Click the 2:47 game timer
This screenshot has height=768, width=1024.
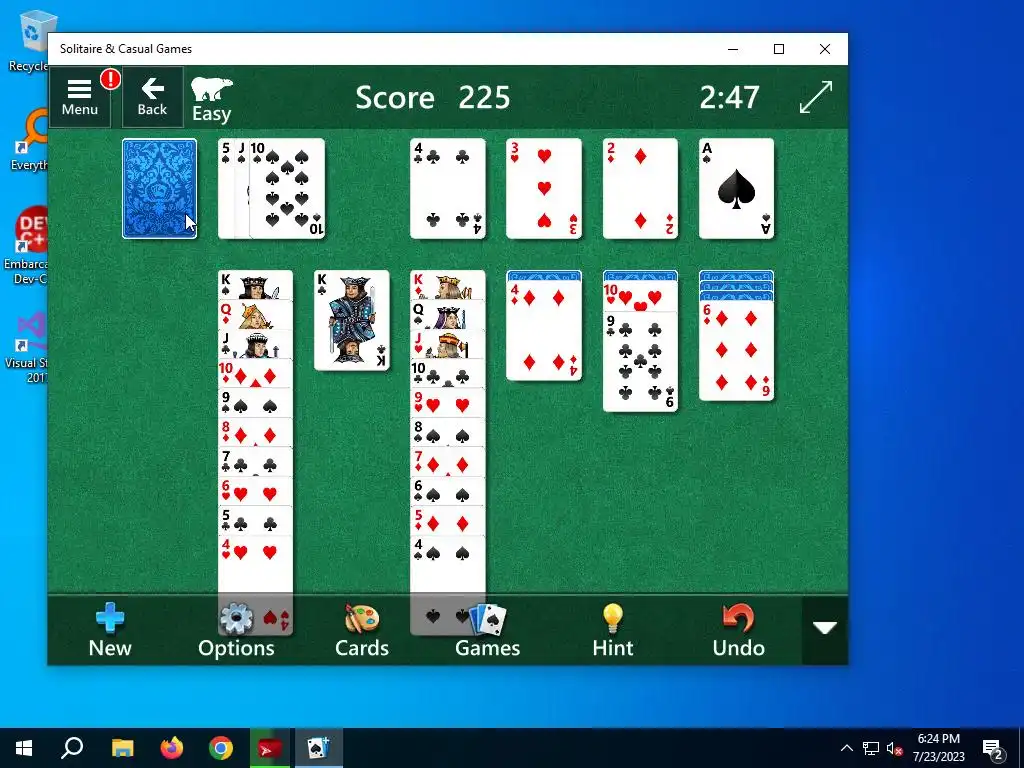(x=729, y=97)
